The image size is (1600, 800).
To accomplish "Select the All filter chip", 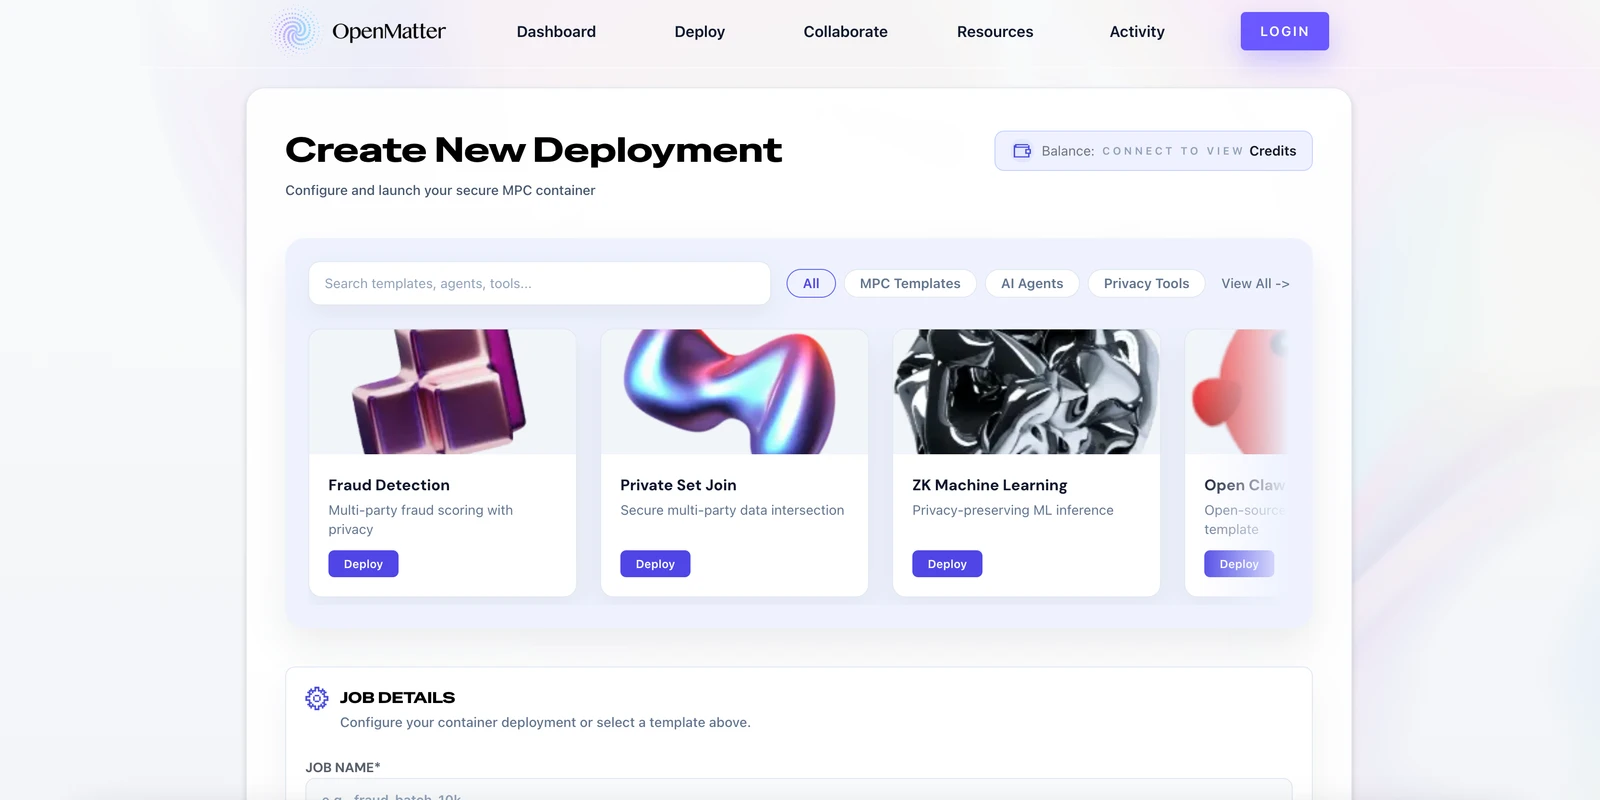I will (811, 284).
